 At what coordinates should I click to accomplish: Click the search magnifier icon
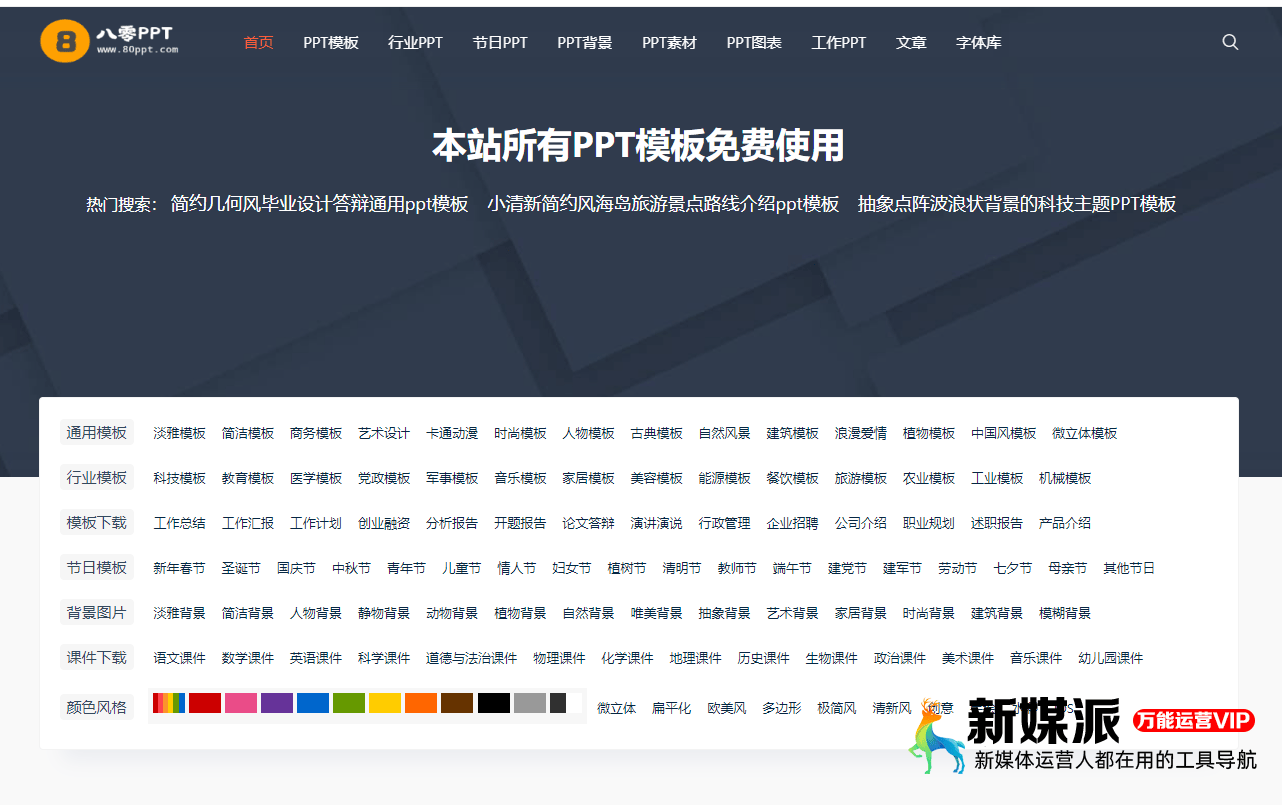tap(1229, 42)
